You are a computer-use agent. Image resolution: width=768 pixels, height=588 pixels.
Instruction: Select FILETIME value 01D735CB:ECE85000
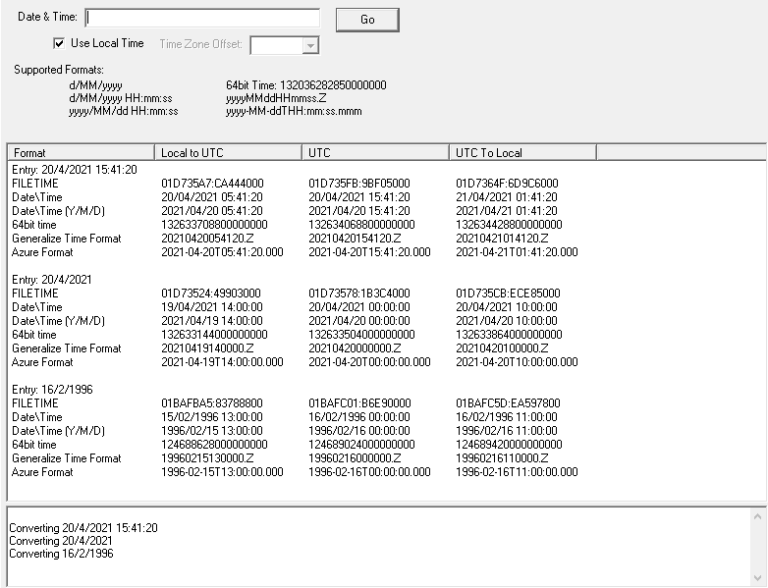tap(508, 293)
